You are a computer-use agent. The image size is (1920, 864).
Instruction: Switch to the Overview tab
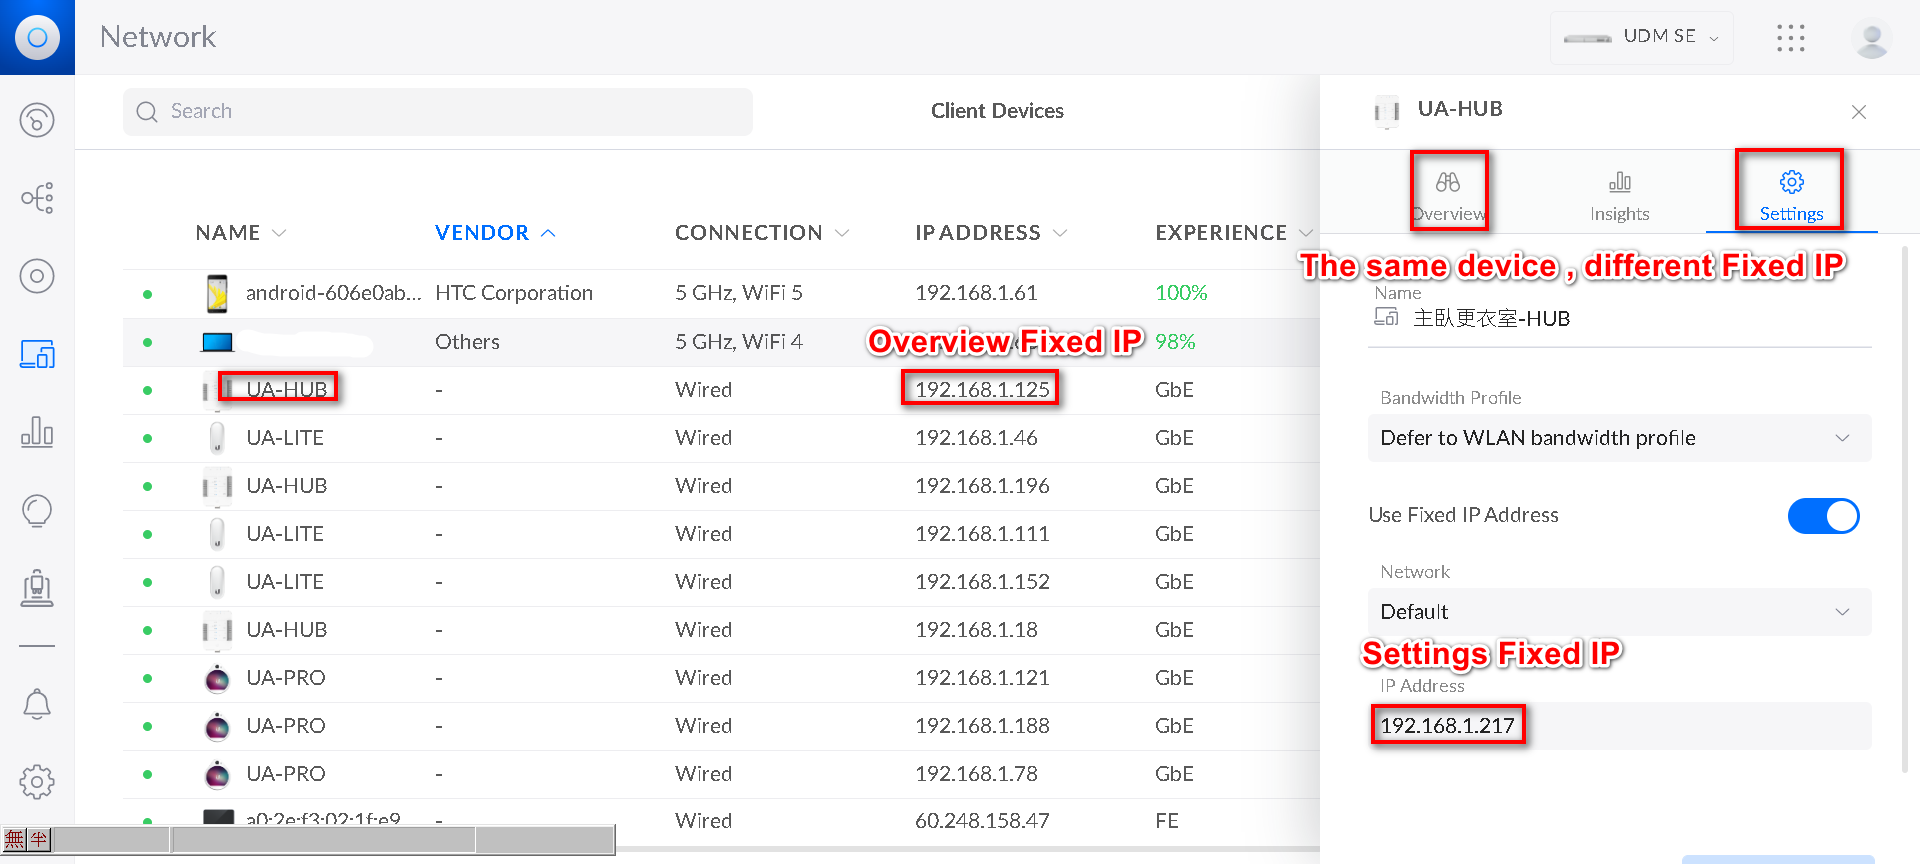[1448, 195]
